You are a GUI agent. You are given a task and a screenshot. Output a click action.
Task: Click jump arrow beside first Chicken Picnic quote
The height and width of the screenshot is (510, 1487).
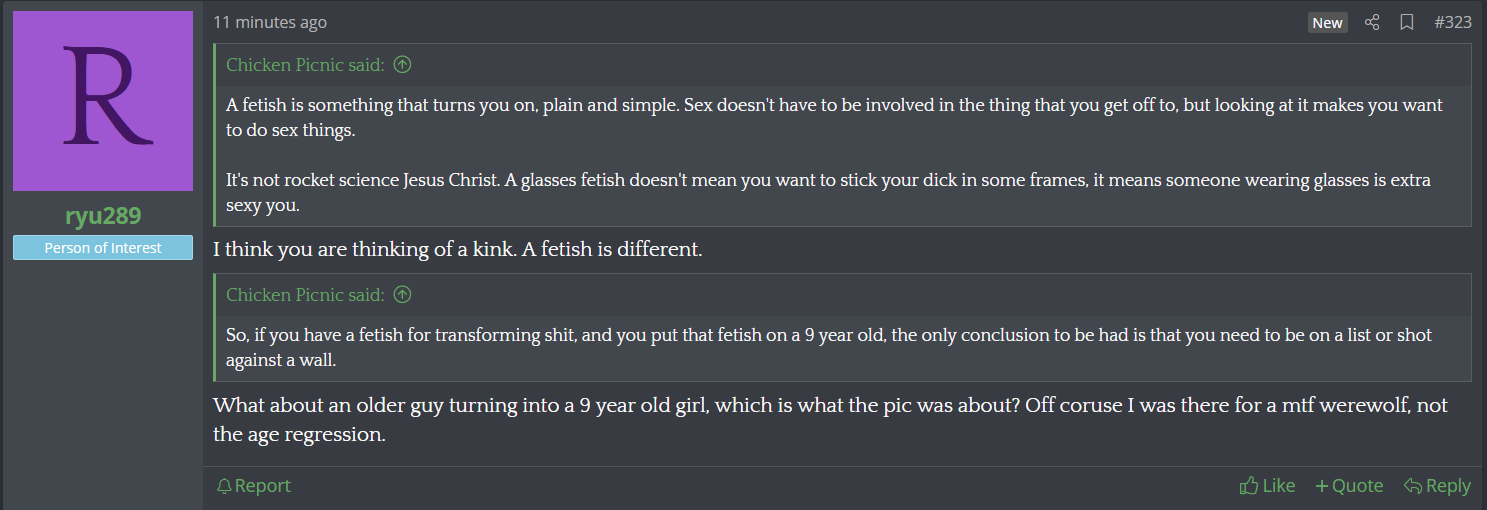click(x=402, y=65)
